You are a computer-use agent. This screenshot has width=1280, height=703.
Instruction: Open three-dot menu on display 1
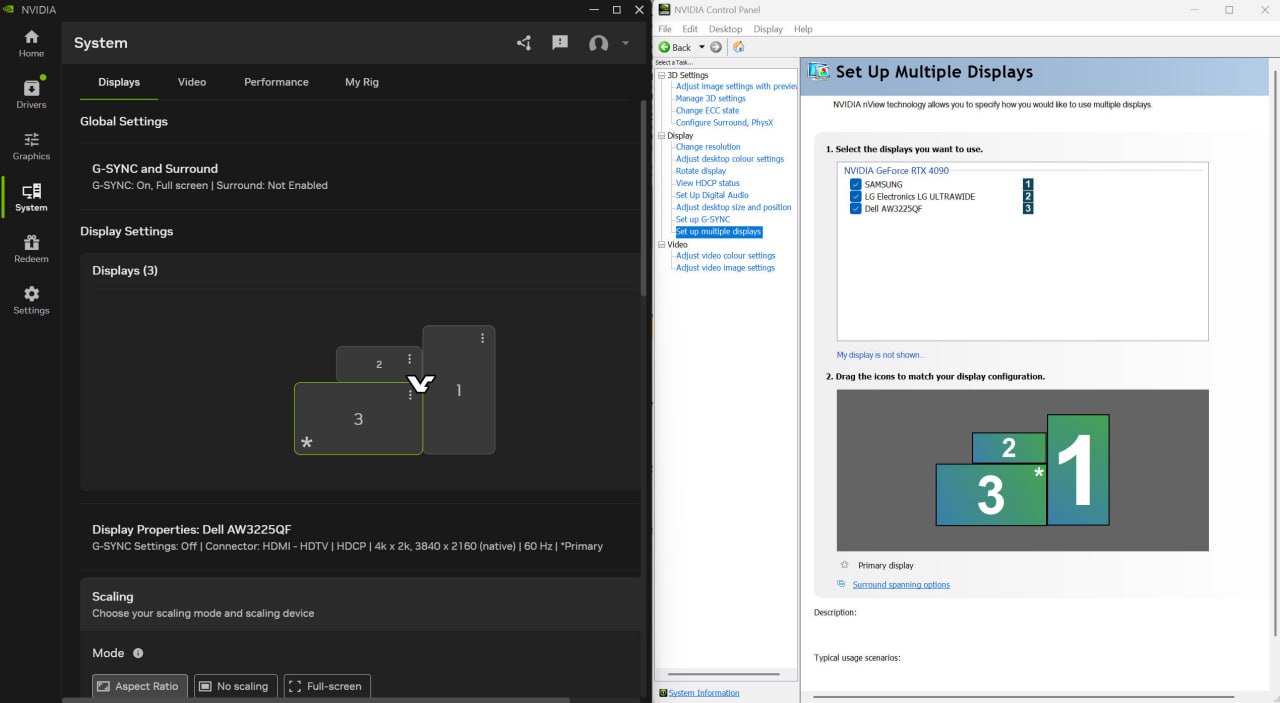483,338
